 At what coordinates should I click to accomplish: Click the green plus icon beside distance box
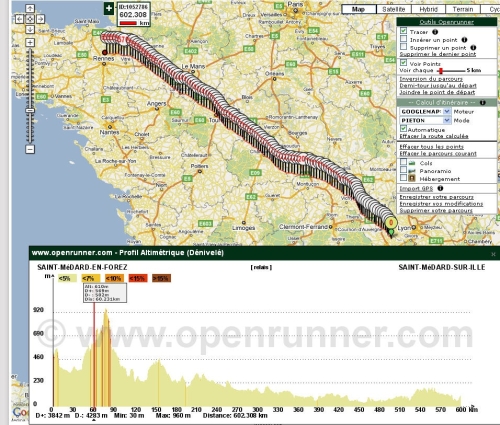pyautogui.click(x=109, y=8)
